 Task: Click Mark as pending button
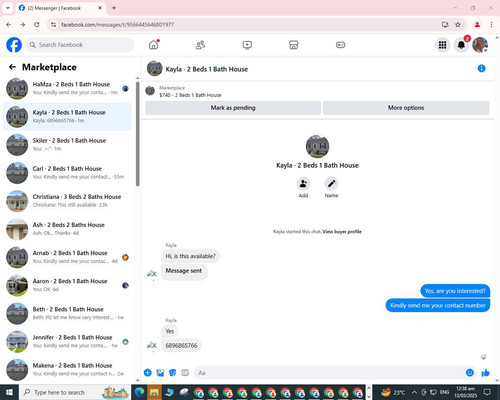[x=233, y=108]
